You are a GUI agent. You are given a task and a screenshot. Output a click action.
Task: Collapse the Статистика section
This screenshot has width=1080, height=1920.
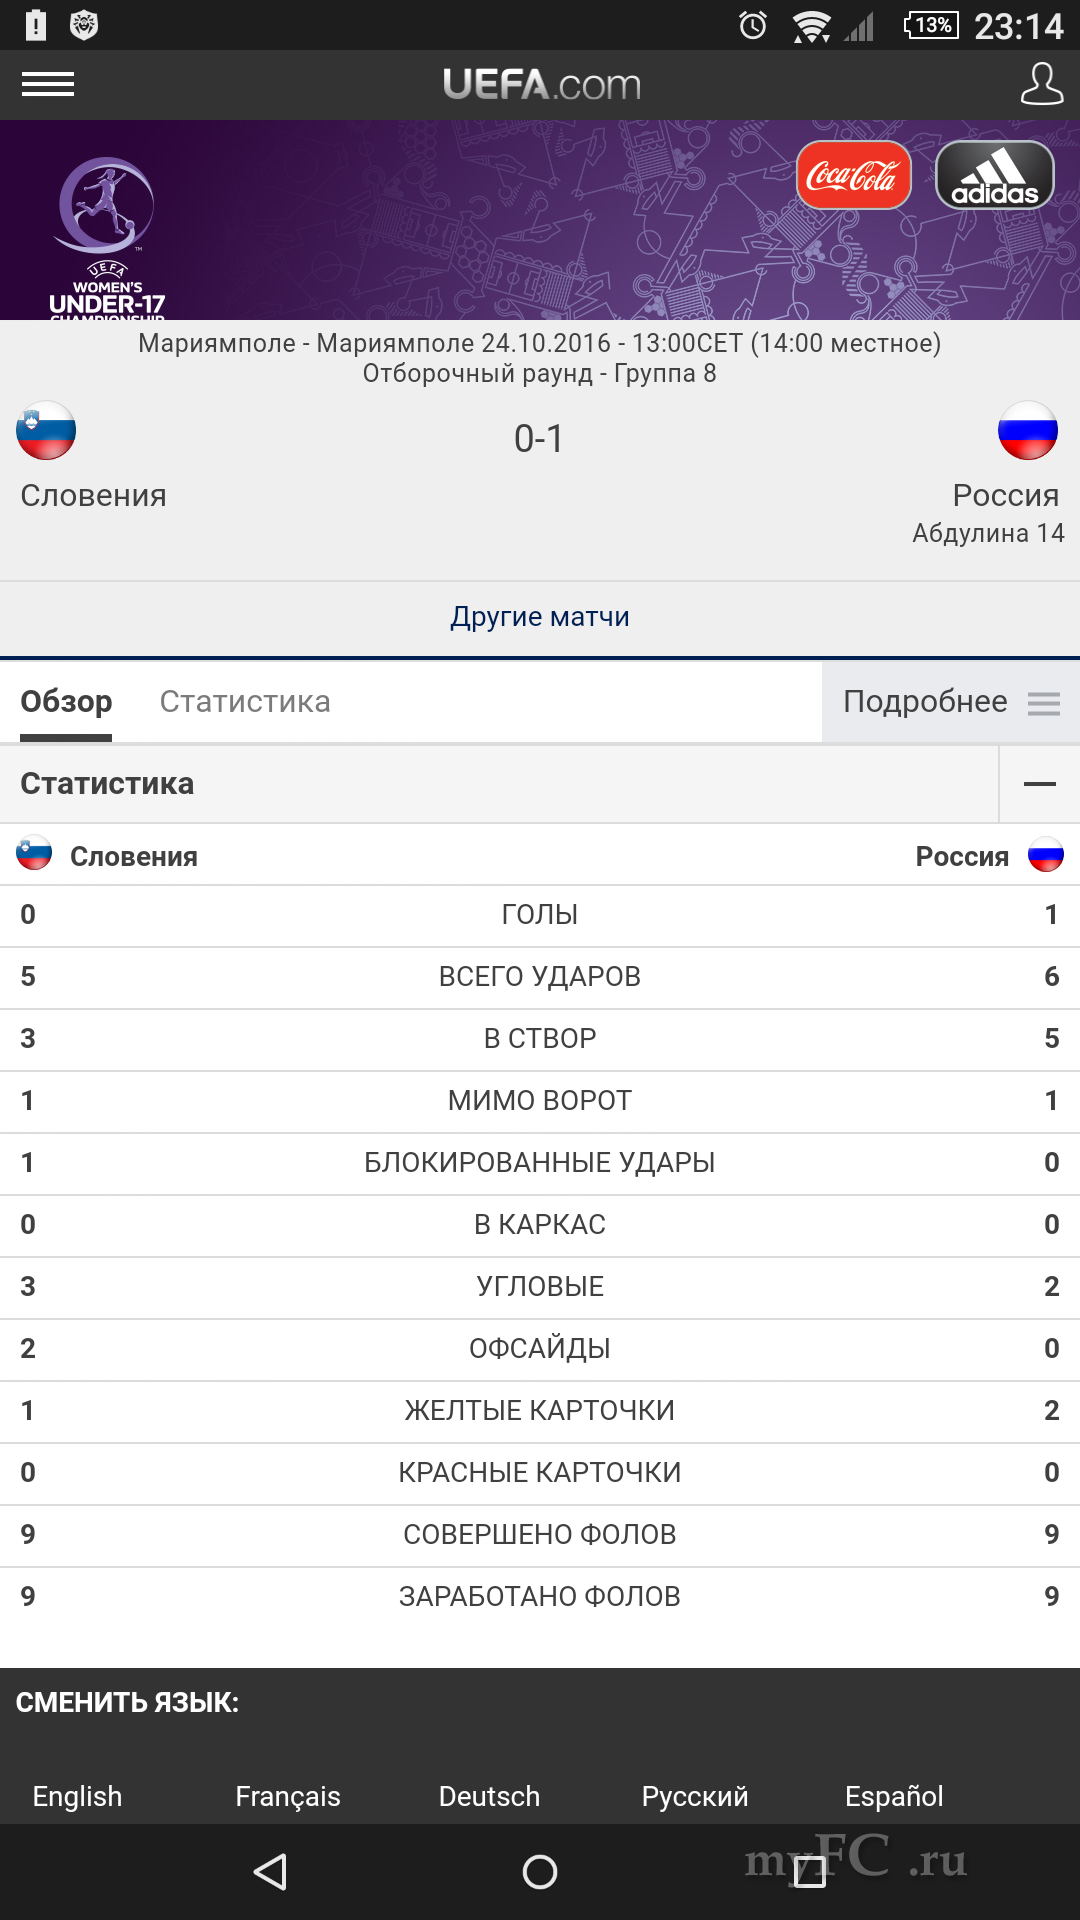[1039, 784]
